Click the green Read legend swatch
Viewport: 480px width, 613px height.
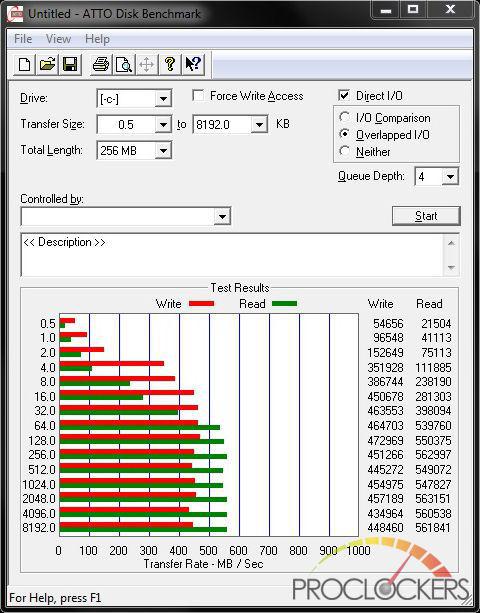click(x=285, y=303)
